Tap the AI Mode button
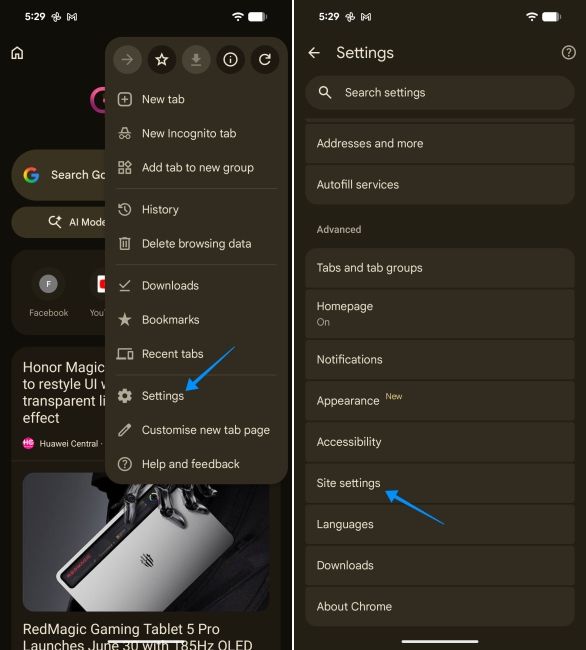 pos(60,222)
